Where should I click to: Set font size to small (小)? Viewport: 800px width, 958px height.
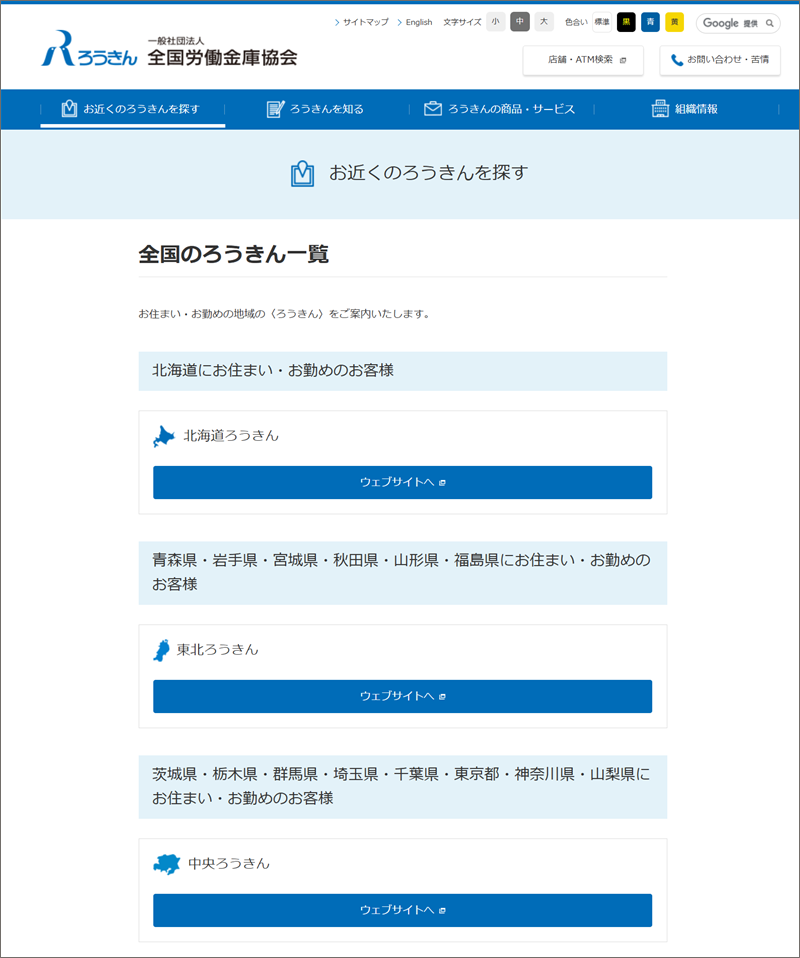click(x=495, y=22)
